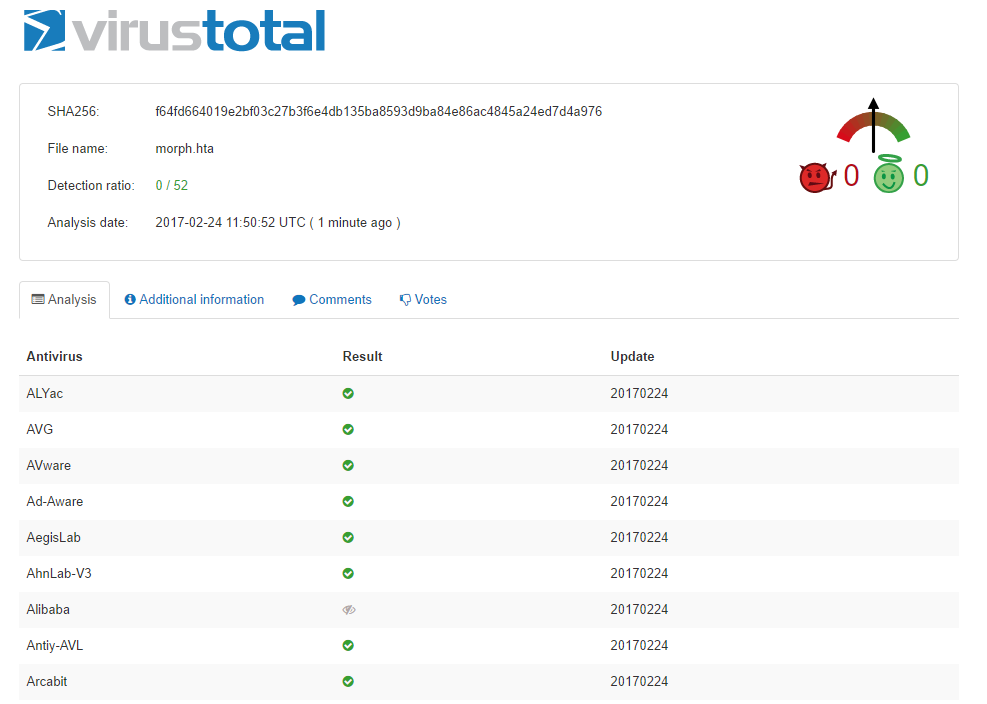
Task: Select the SHA256 hash value
Action: [378, 111]
